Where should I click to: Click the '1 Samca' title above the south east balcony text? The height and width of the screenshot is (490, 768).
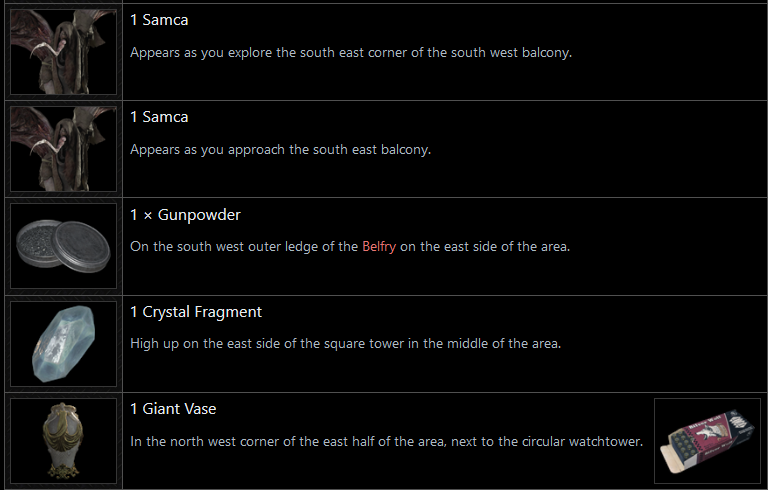point(159,117)
